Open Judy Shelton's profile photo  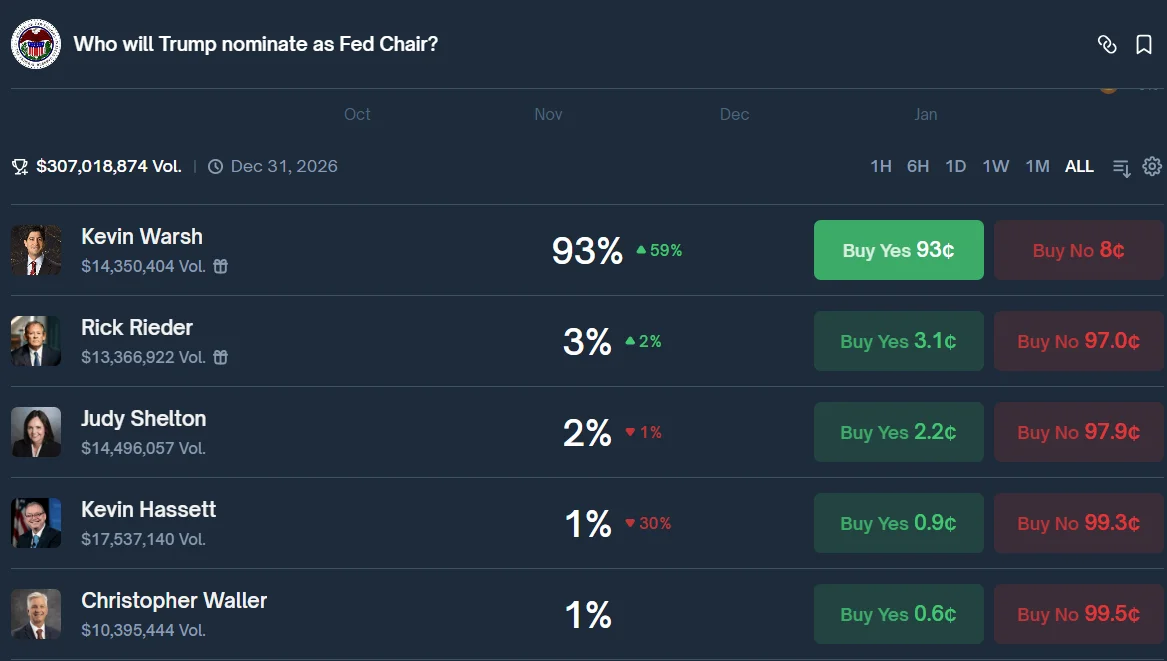[36, 432]
